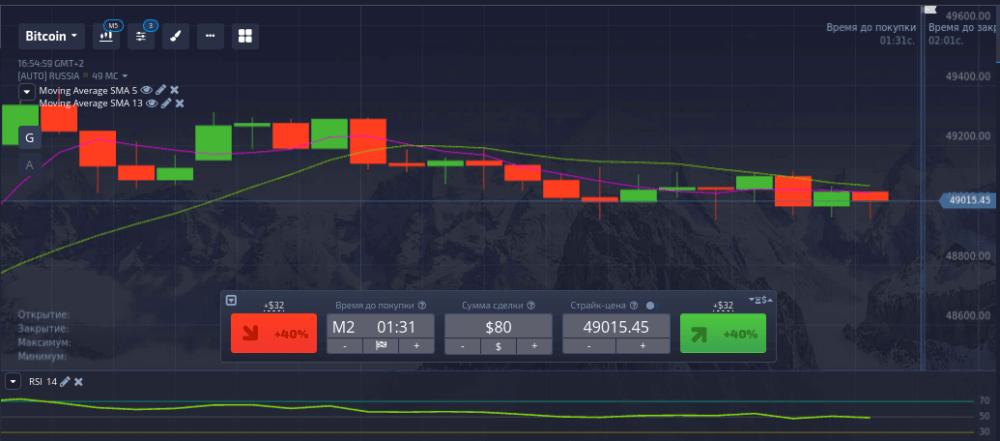This screenshot has width=1000, height=441.
Task: Edit the RSI 14 indicator settings
Action: pos(65,381)
